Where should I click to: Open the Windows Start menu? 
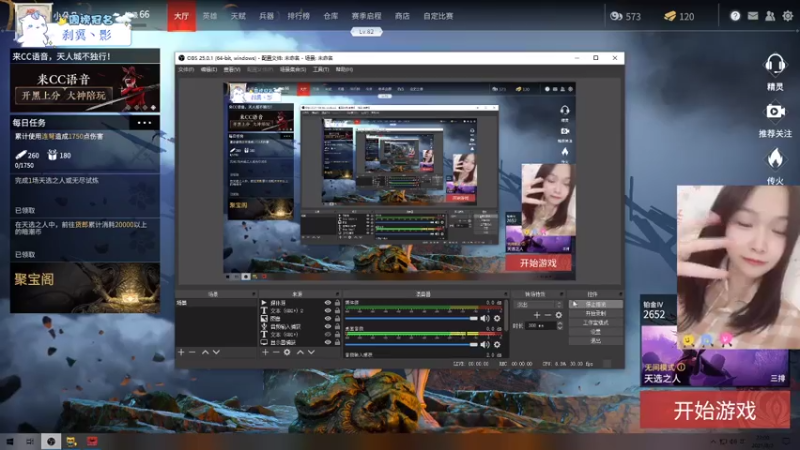[x=10, y=441]
